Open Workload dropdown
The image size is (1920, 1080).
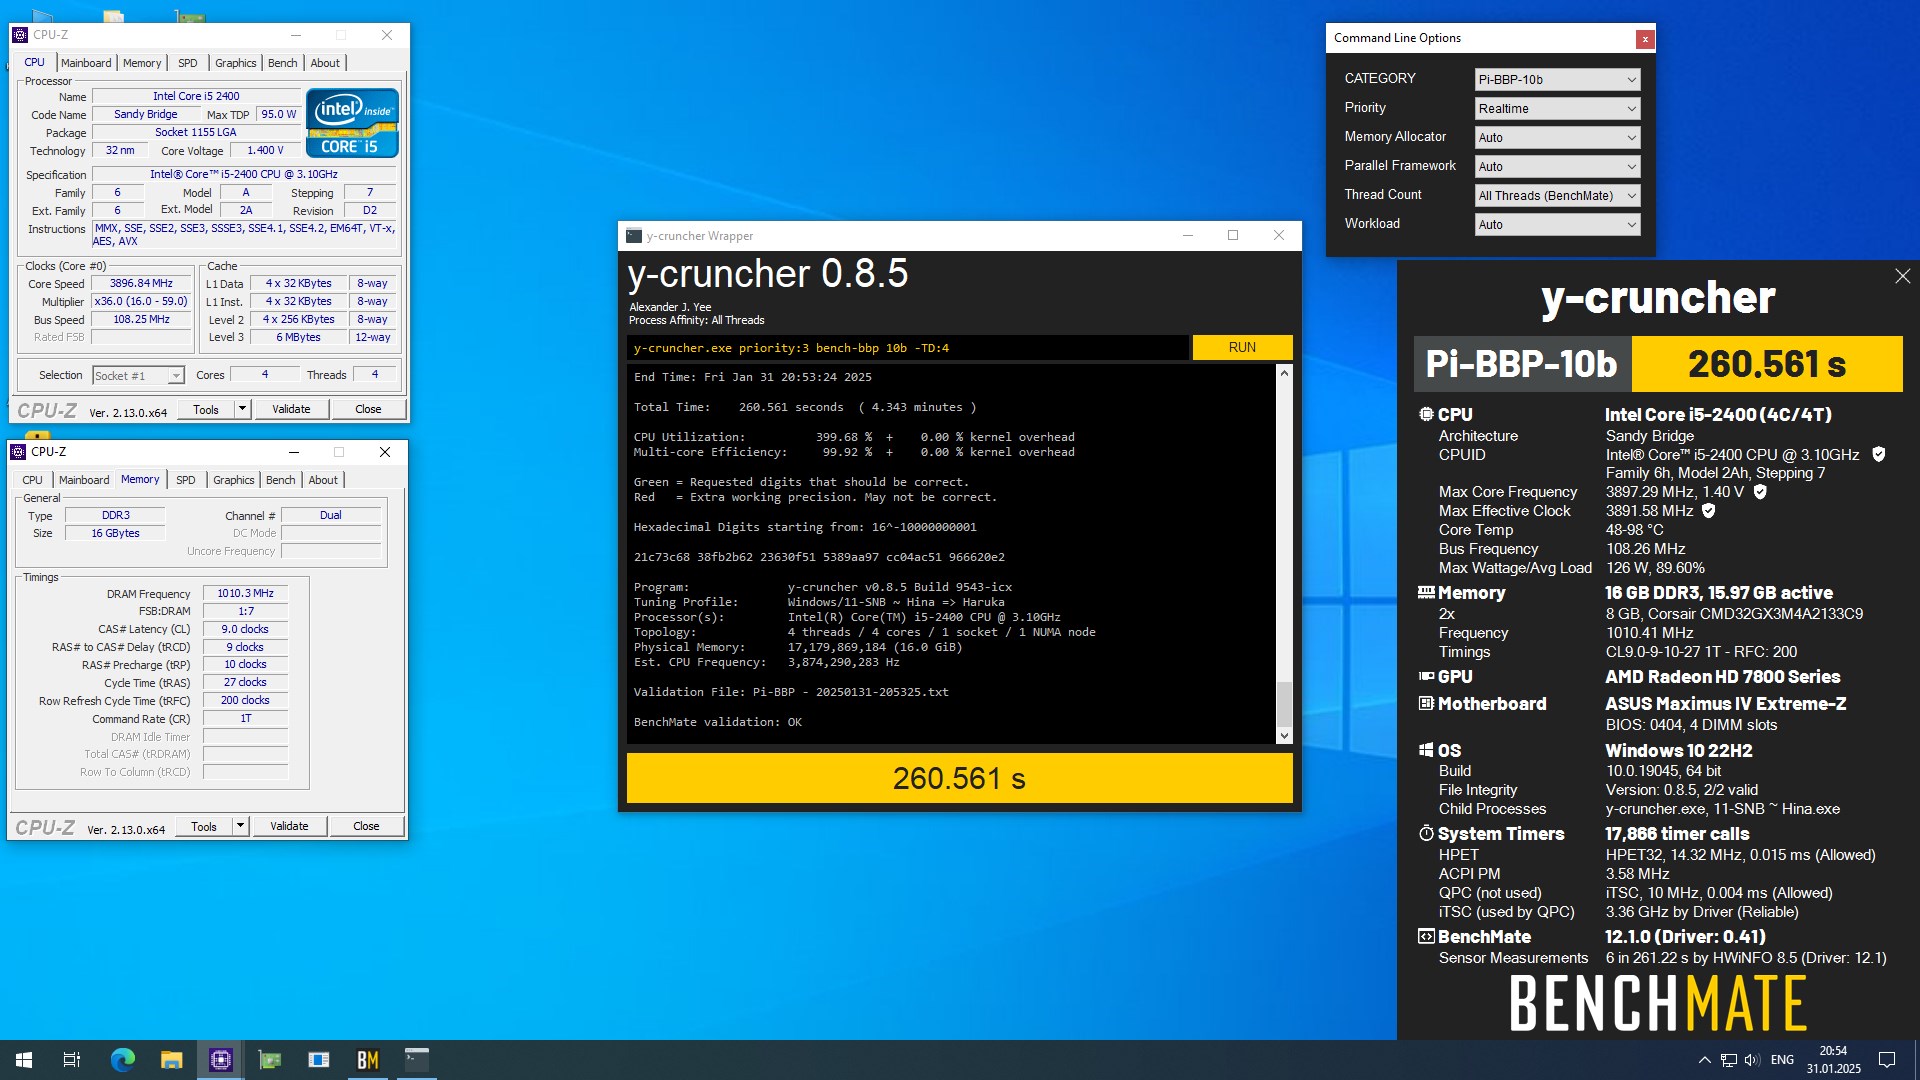pos(1557,225)
